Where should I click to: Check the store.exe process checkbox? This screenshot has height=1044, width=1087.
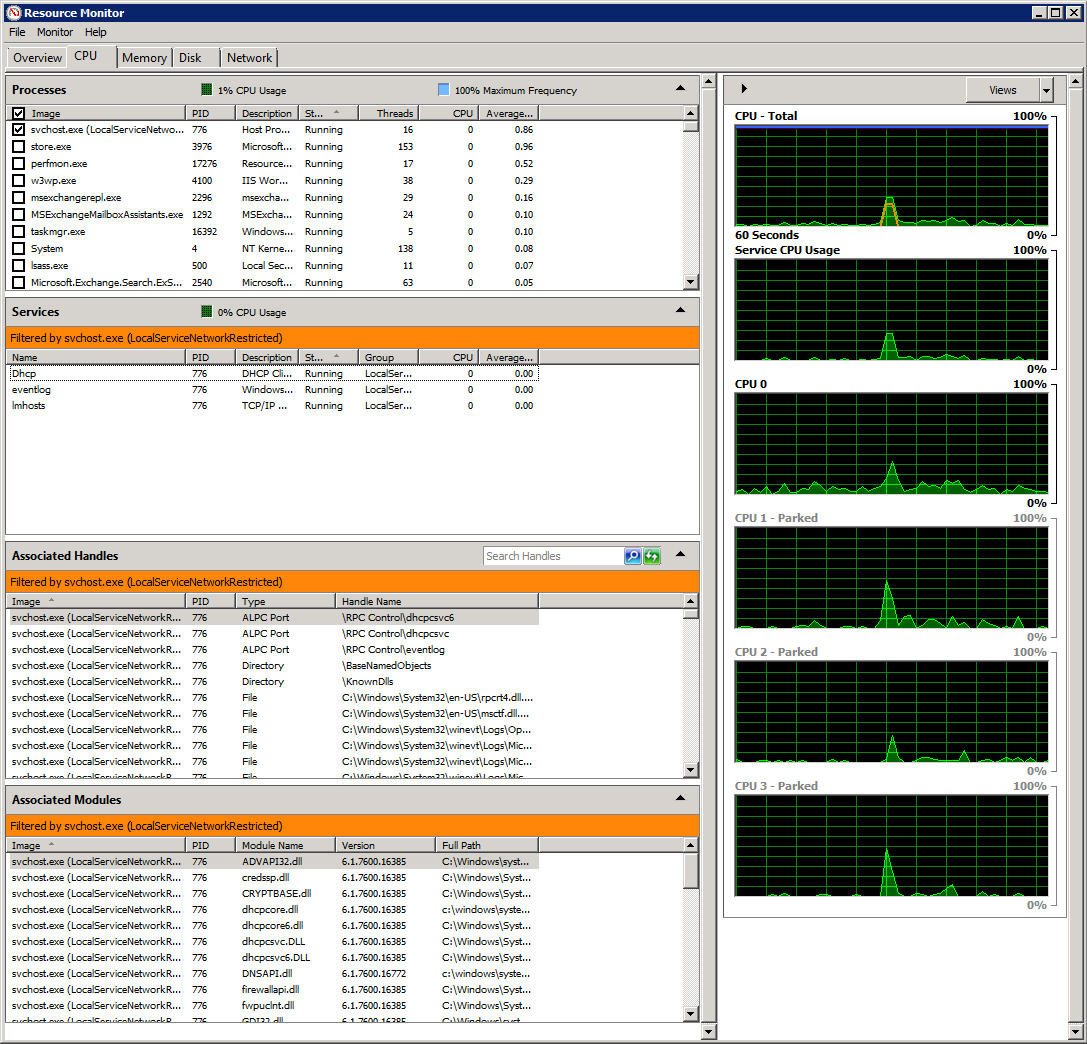(x=17, y=146)
